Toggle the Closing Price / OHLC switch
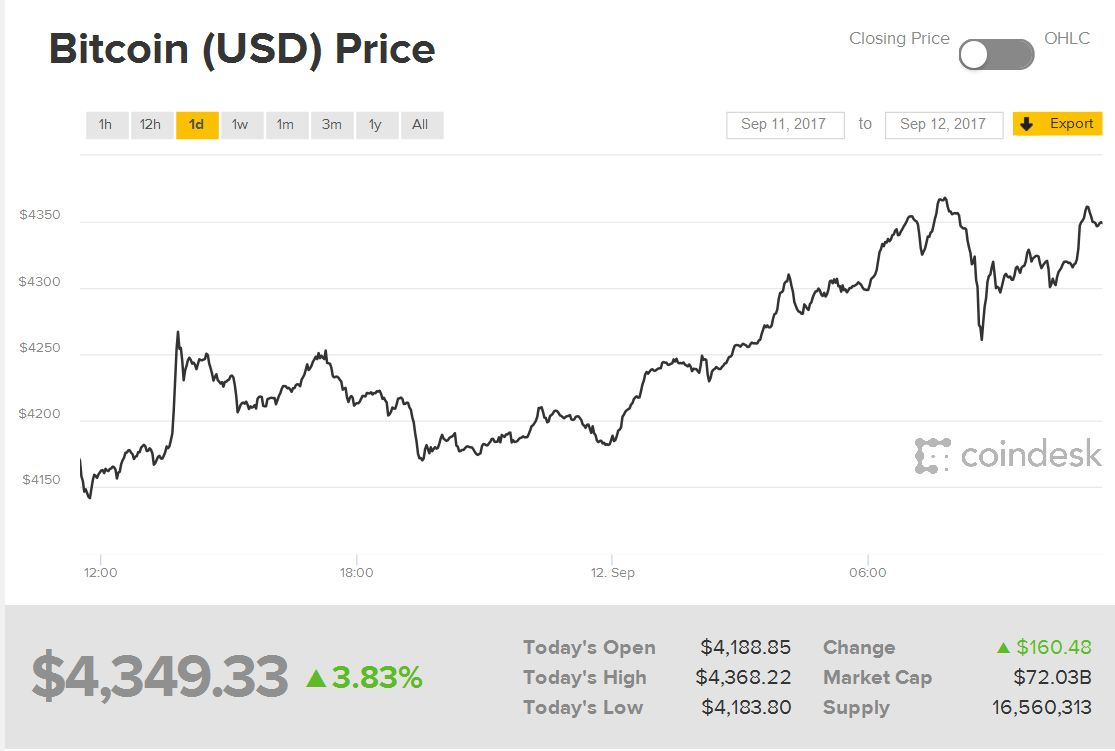 click(x=996, y=54)
